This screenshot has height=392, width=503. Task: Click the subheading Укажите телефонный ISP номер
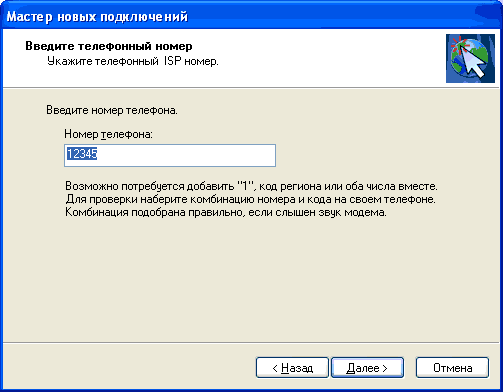pos(133,61)
